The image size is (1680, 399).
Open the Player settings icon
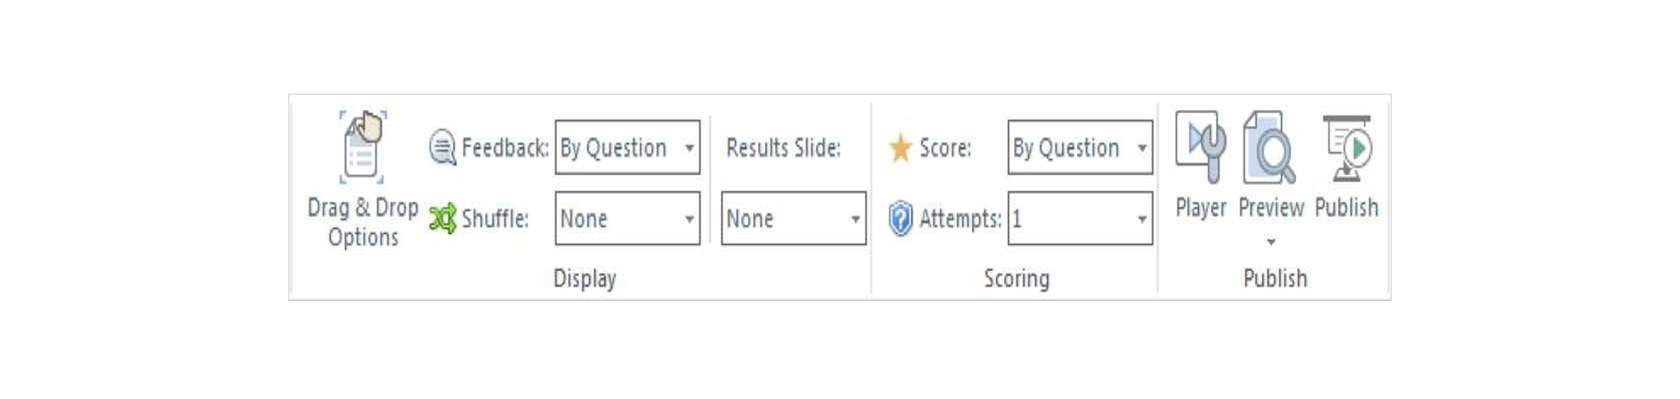[x=1200, y=147]
